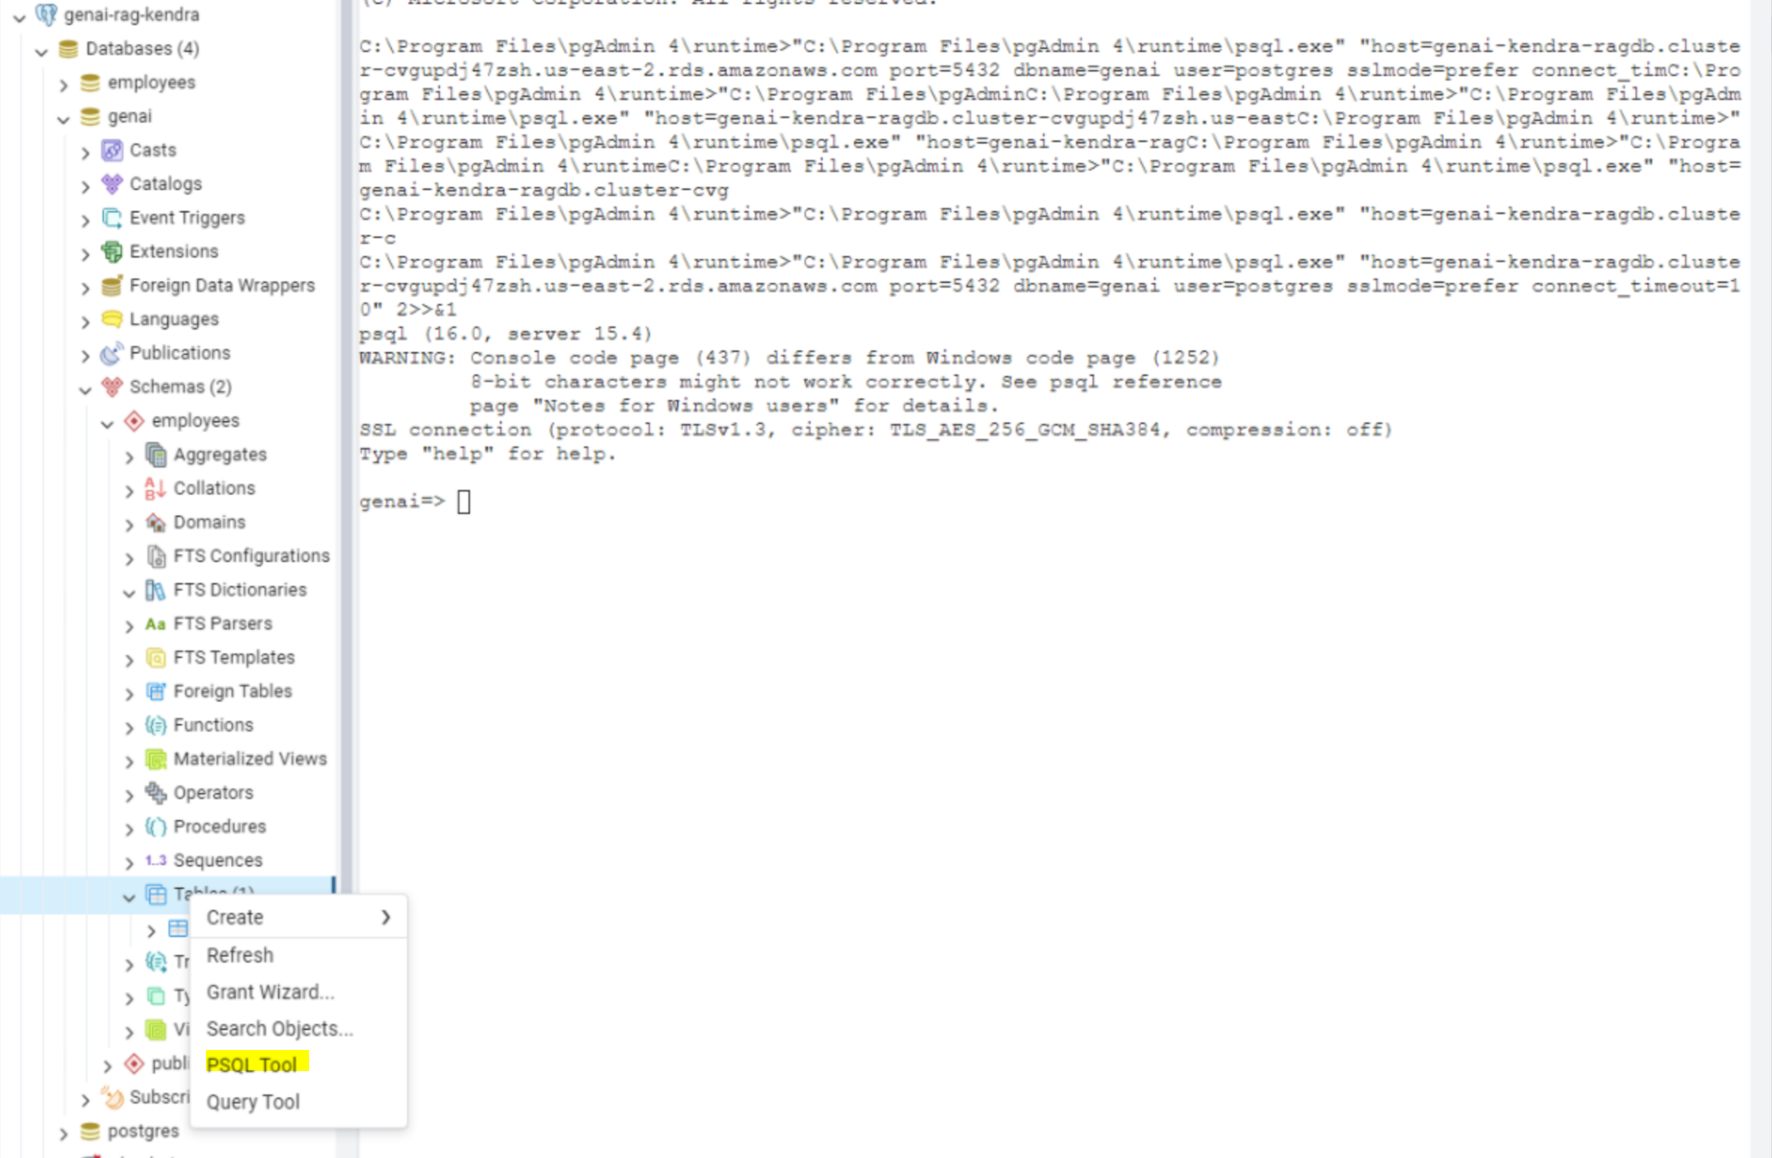
Task: Select the Publications icon
Action: [110, 353]
